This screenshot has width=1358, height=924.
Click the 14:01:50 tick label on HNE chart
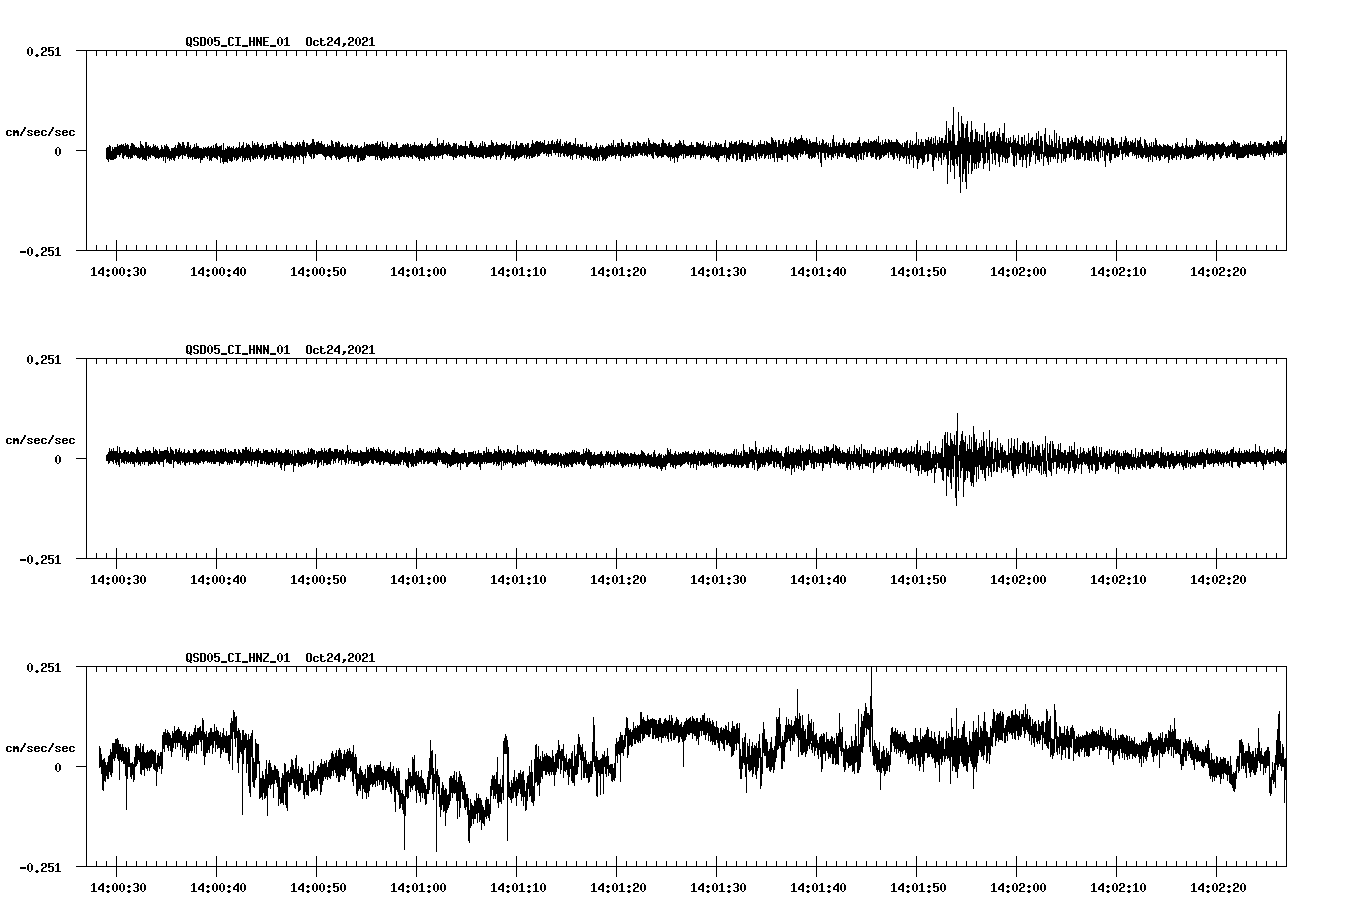coord(918,272)
